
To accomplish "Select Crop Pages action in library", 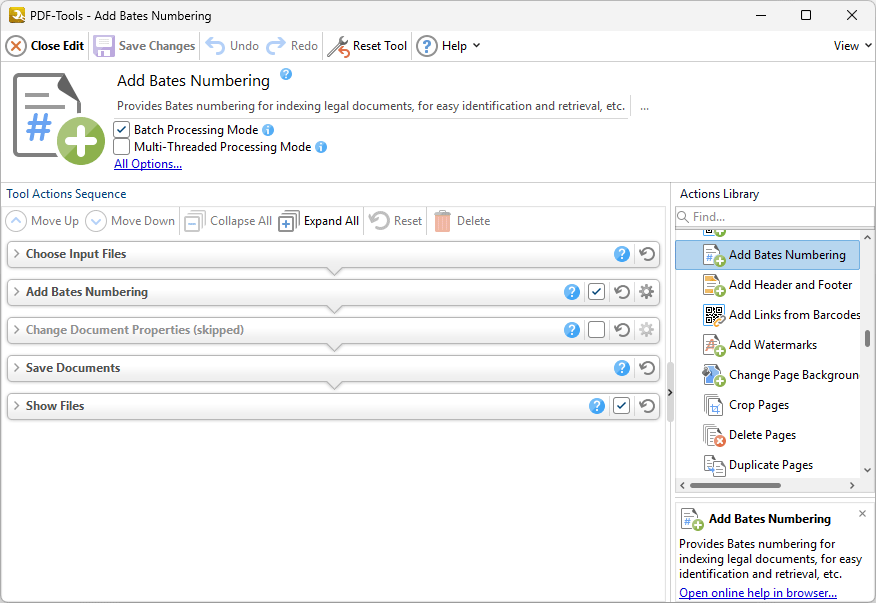I will 758,405.
